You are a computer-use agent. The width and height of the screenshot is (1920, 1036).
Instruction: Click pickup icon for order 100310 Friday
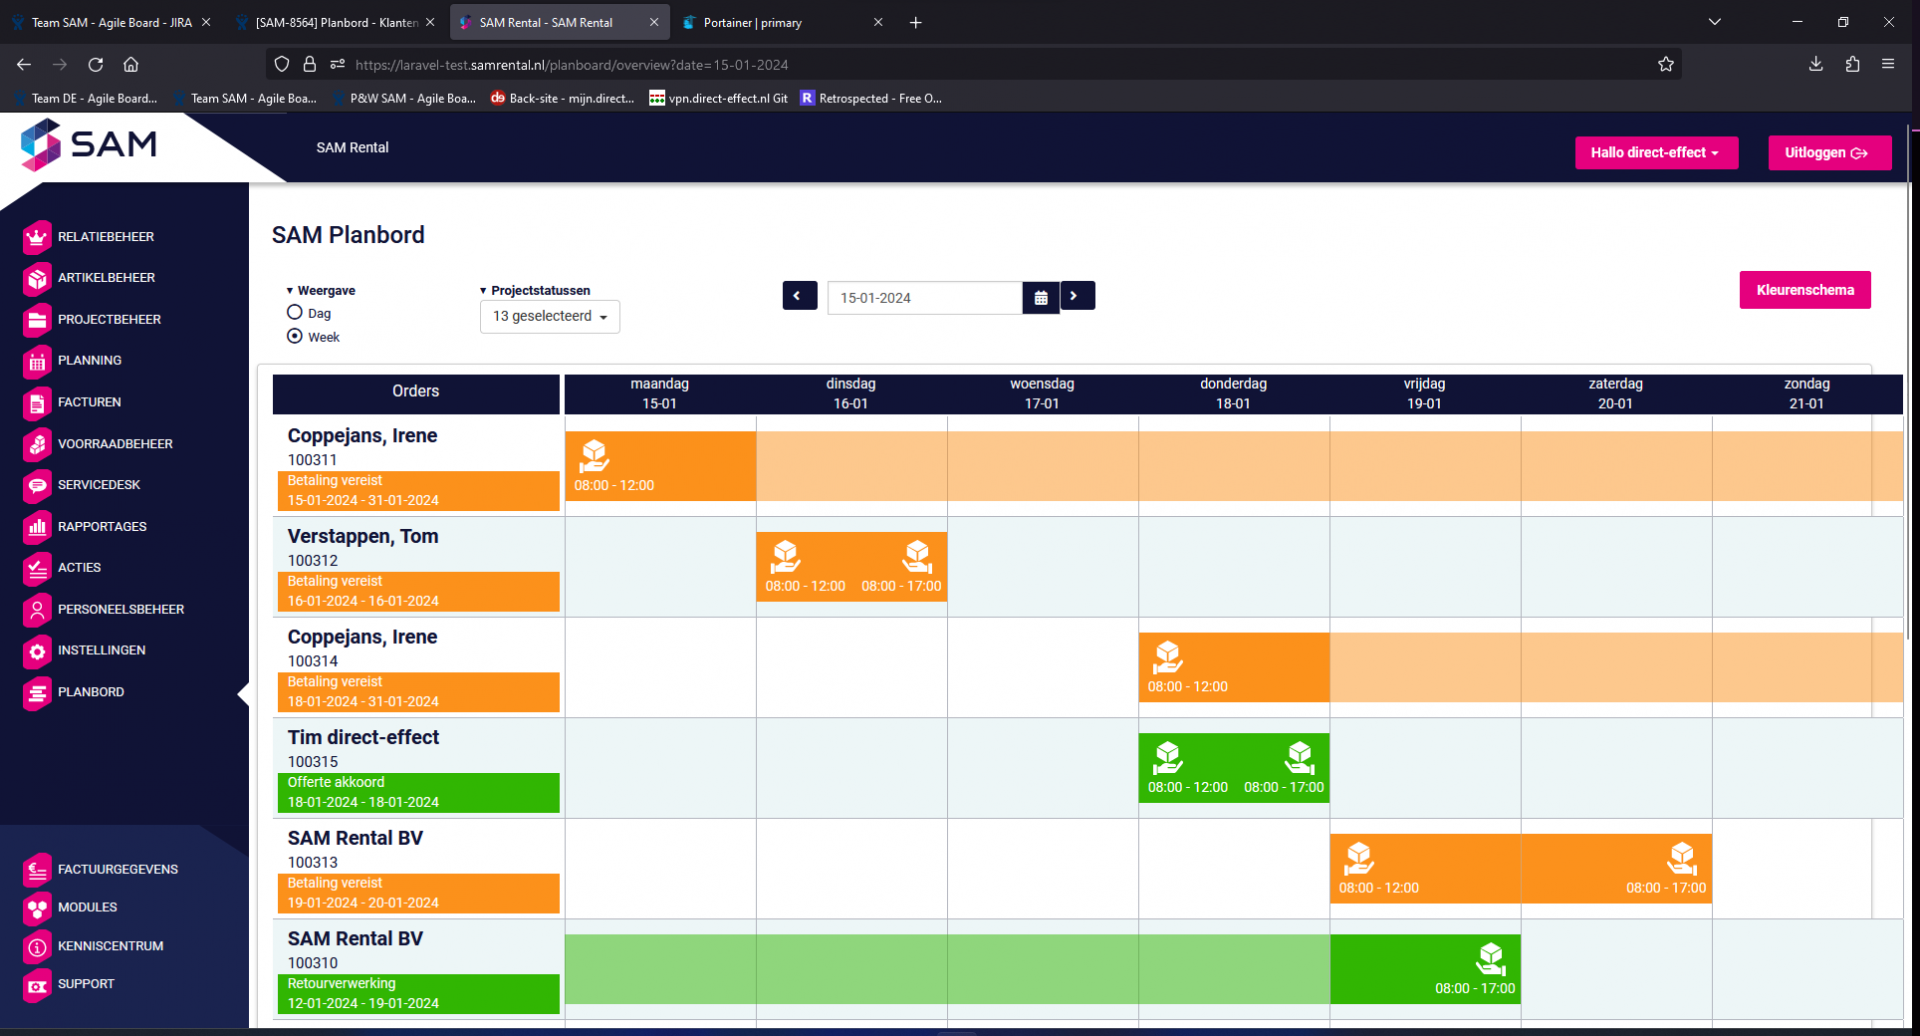pos(1490,958)
